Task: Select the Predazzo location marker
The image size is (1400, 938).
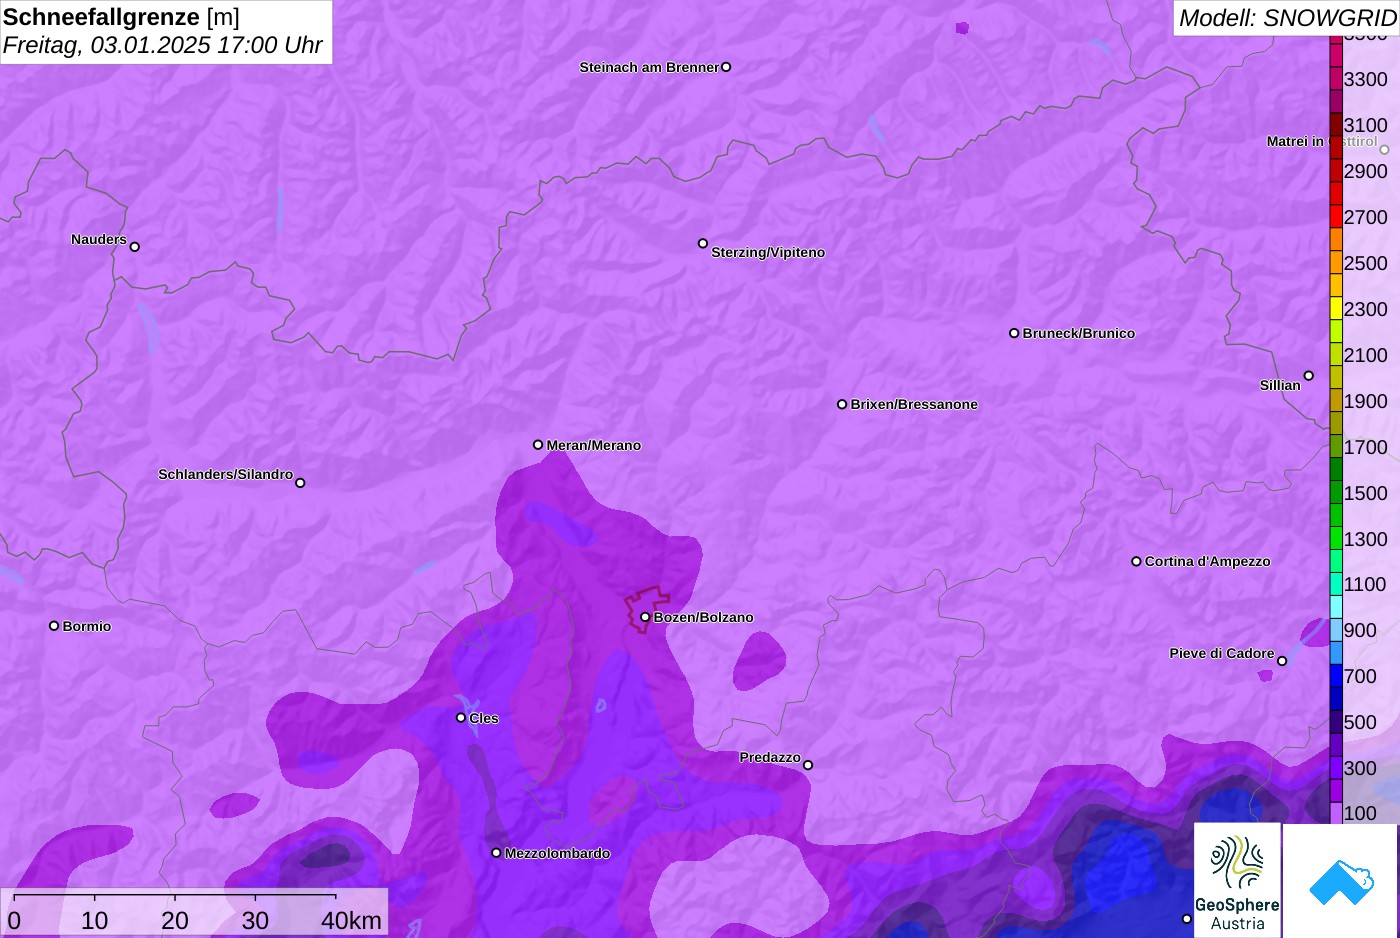Action: coord(808,765)
